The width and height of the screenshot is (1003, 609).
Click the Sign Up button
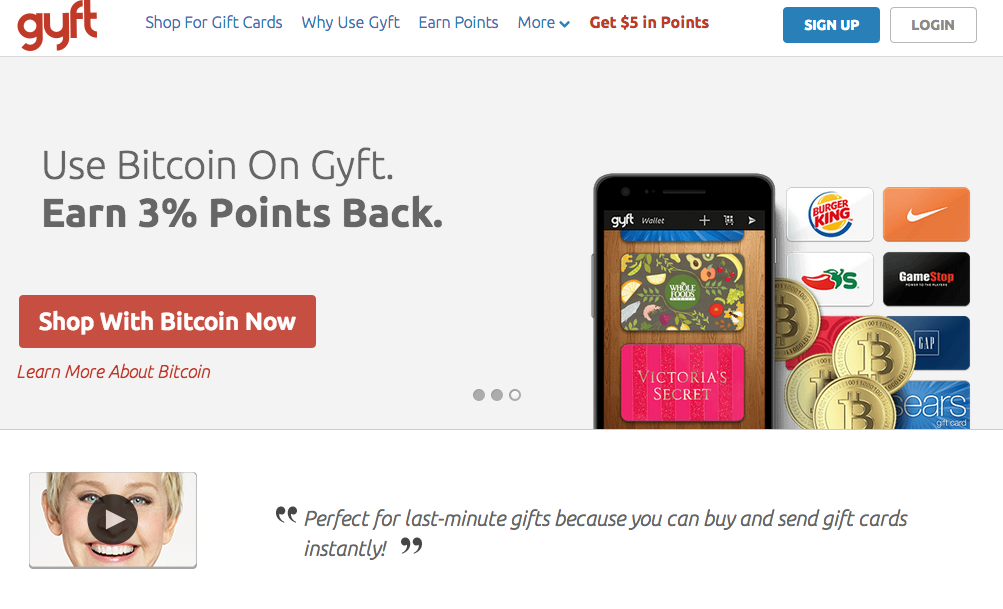pos(831,25)
